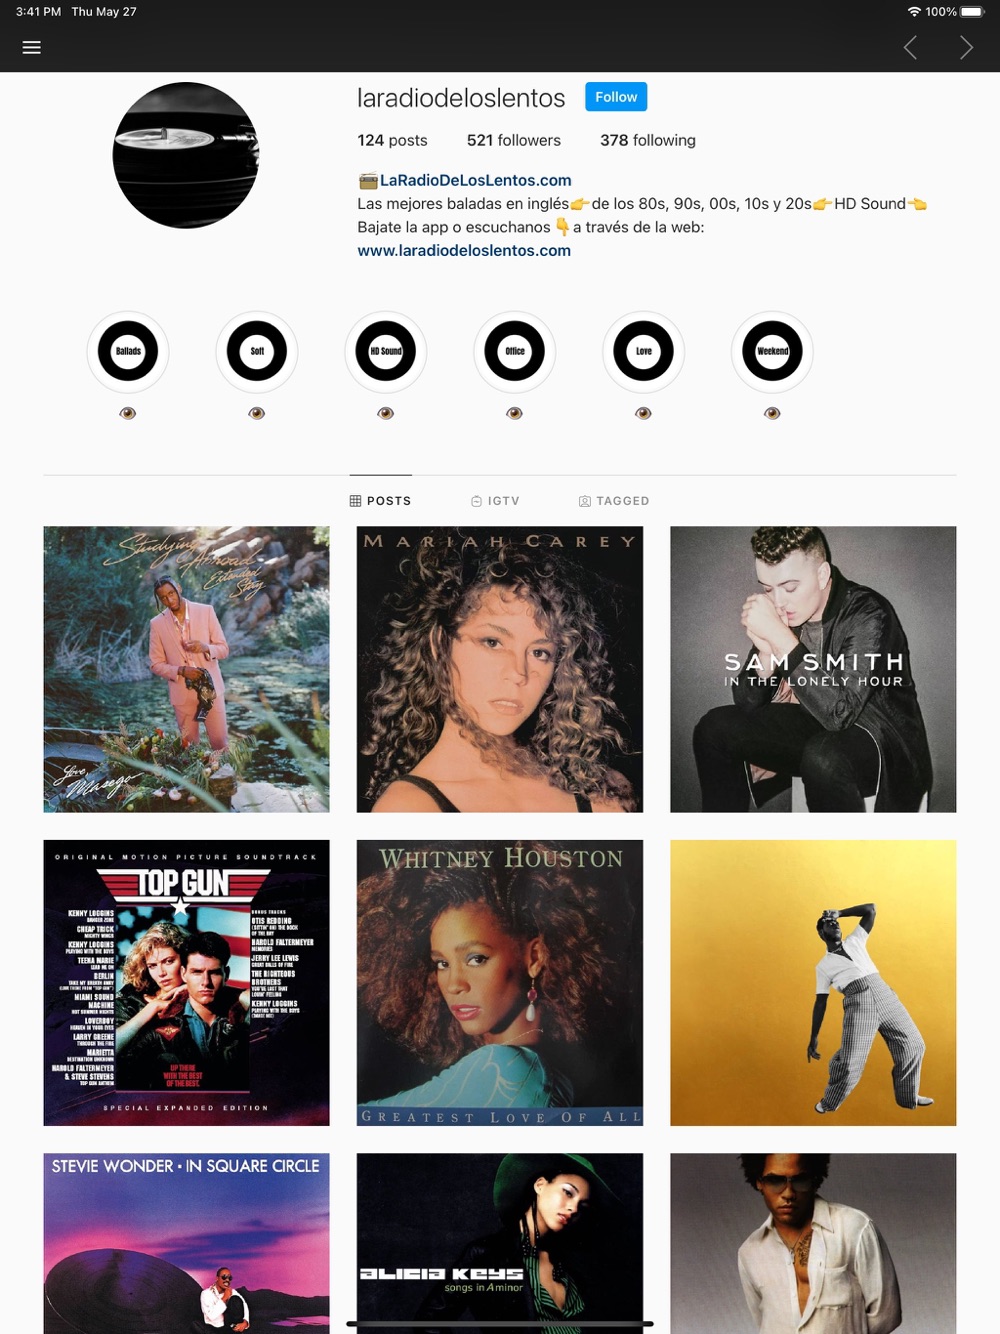The height and width of the screenshot is (1334, 1000).
Task: Open the Mariah Carey album post
Action: (500, 669)
